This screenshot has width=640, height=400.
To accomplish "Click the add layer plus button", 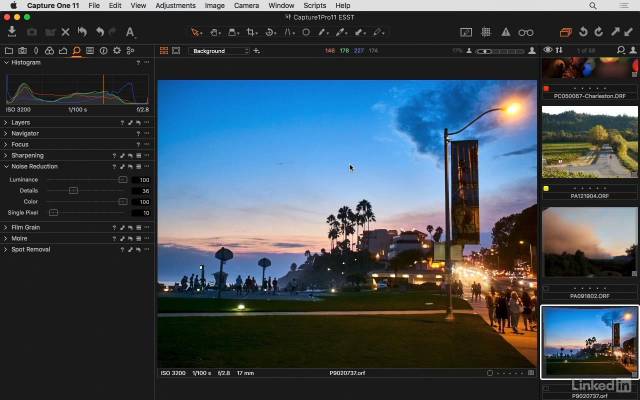I will pos(257,50).
